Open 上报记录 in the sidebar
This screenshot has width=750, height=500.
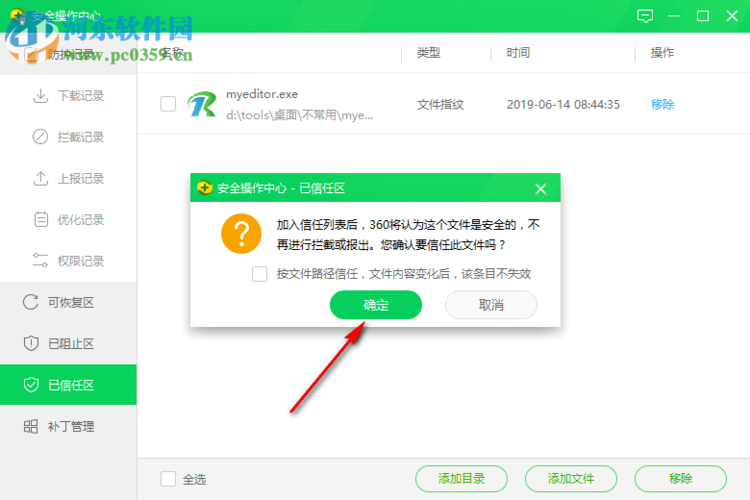point(68,178)
